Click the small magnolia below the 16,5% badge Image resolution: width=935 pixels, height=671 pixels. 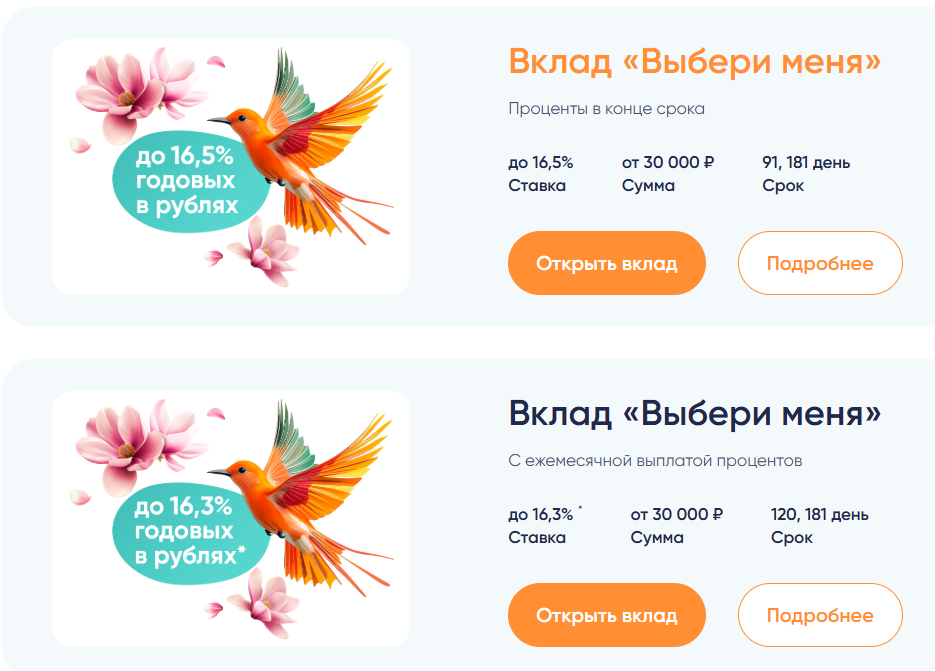point(260,246)
